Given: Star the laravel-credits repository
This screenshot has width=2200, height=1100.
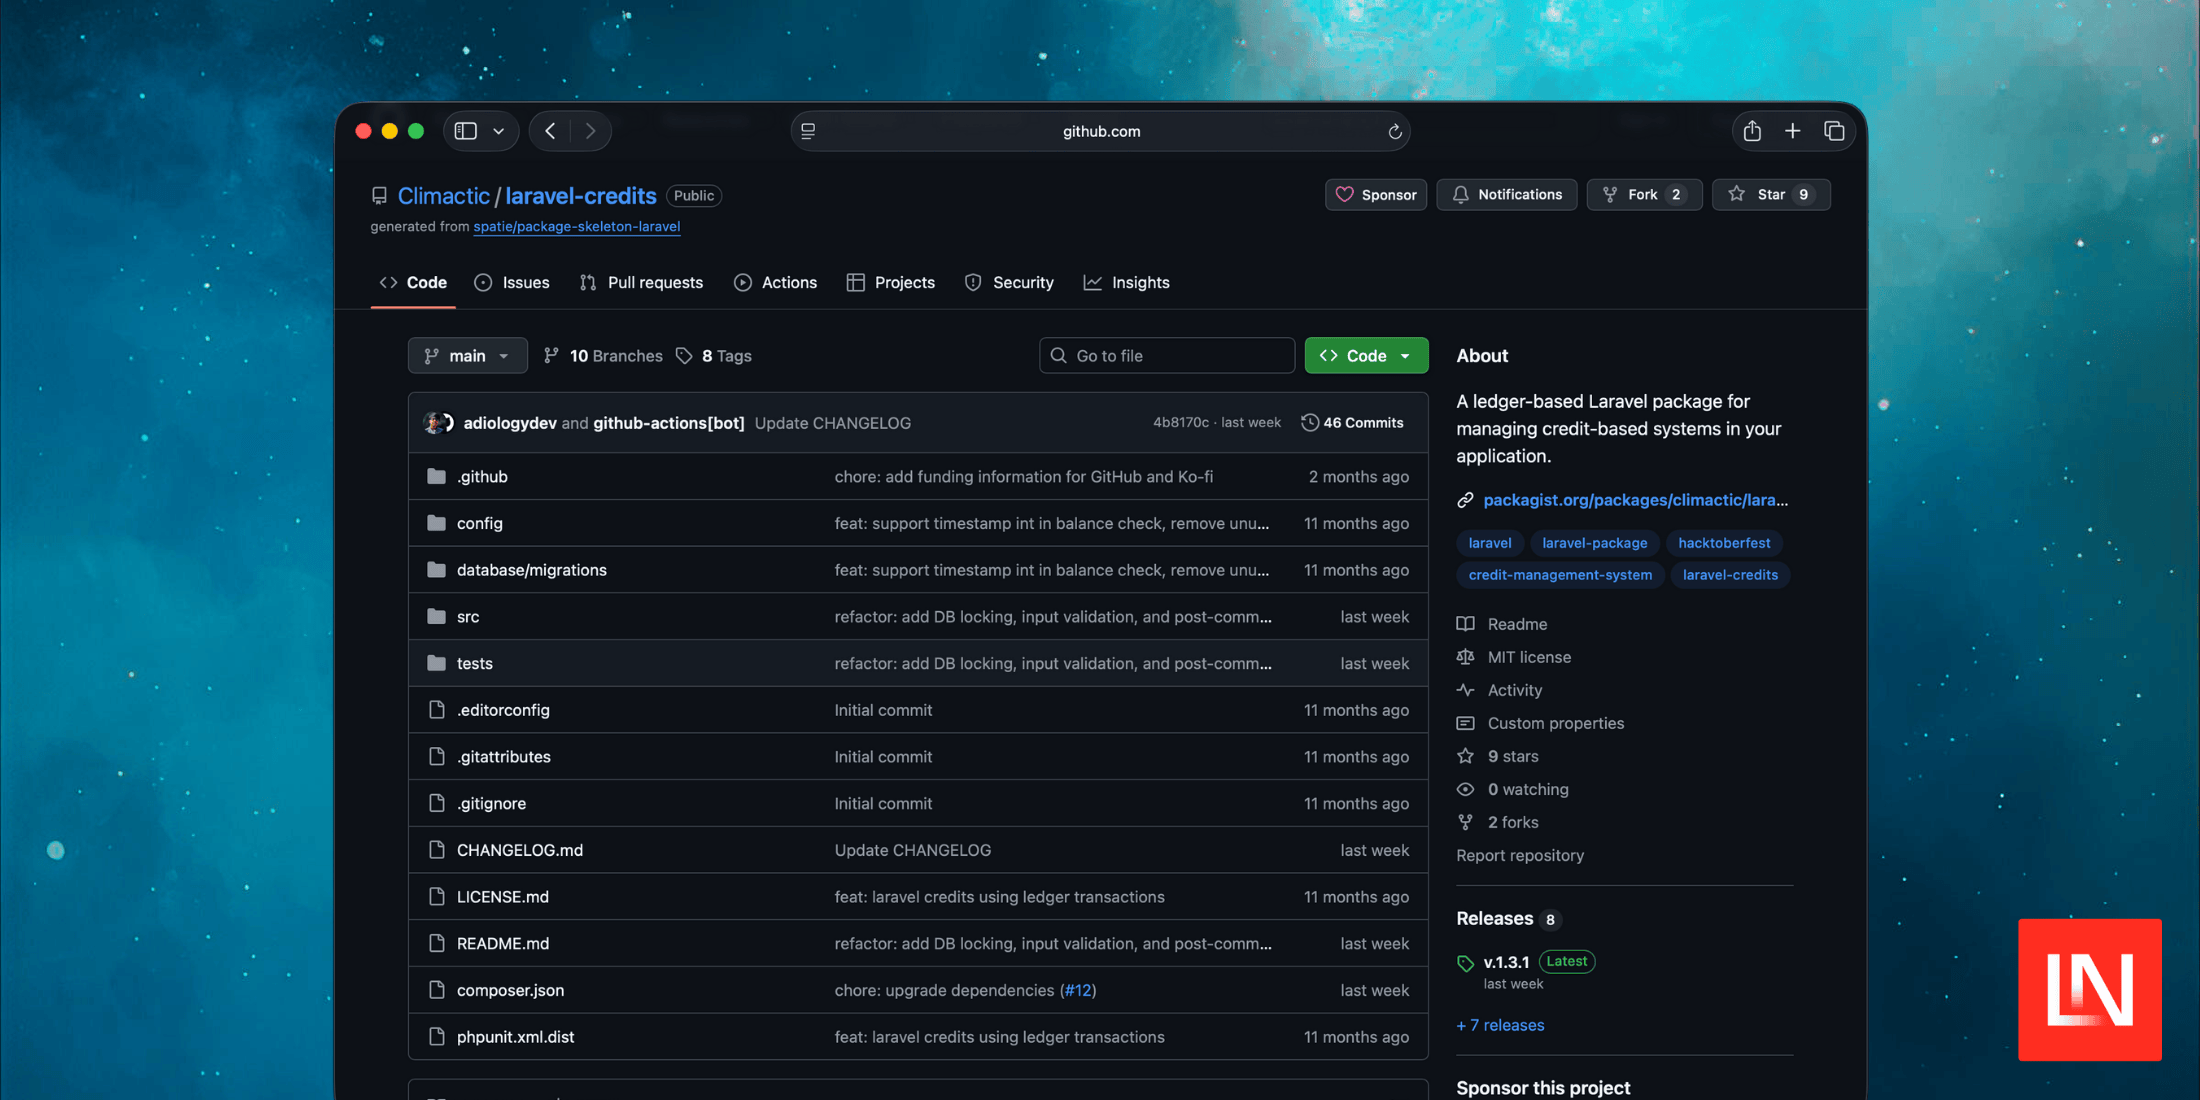Looking at the screenshot, I should (1771, 194).
